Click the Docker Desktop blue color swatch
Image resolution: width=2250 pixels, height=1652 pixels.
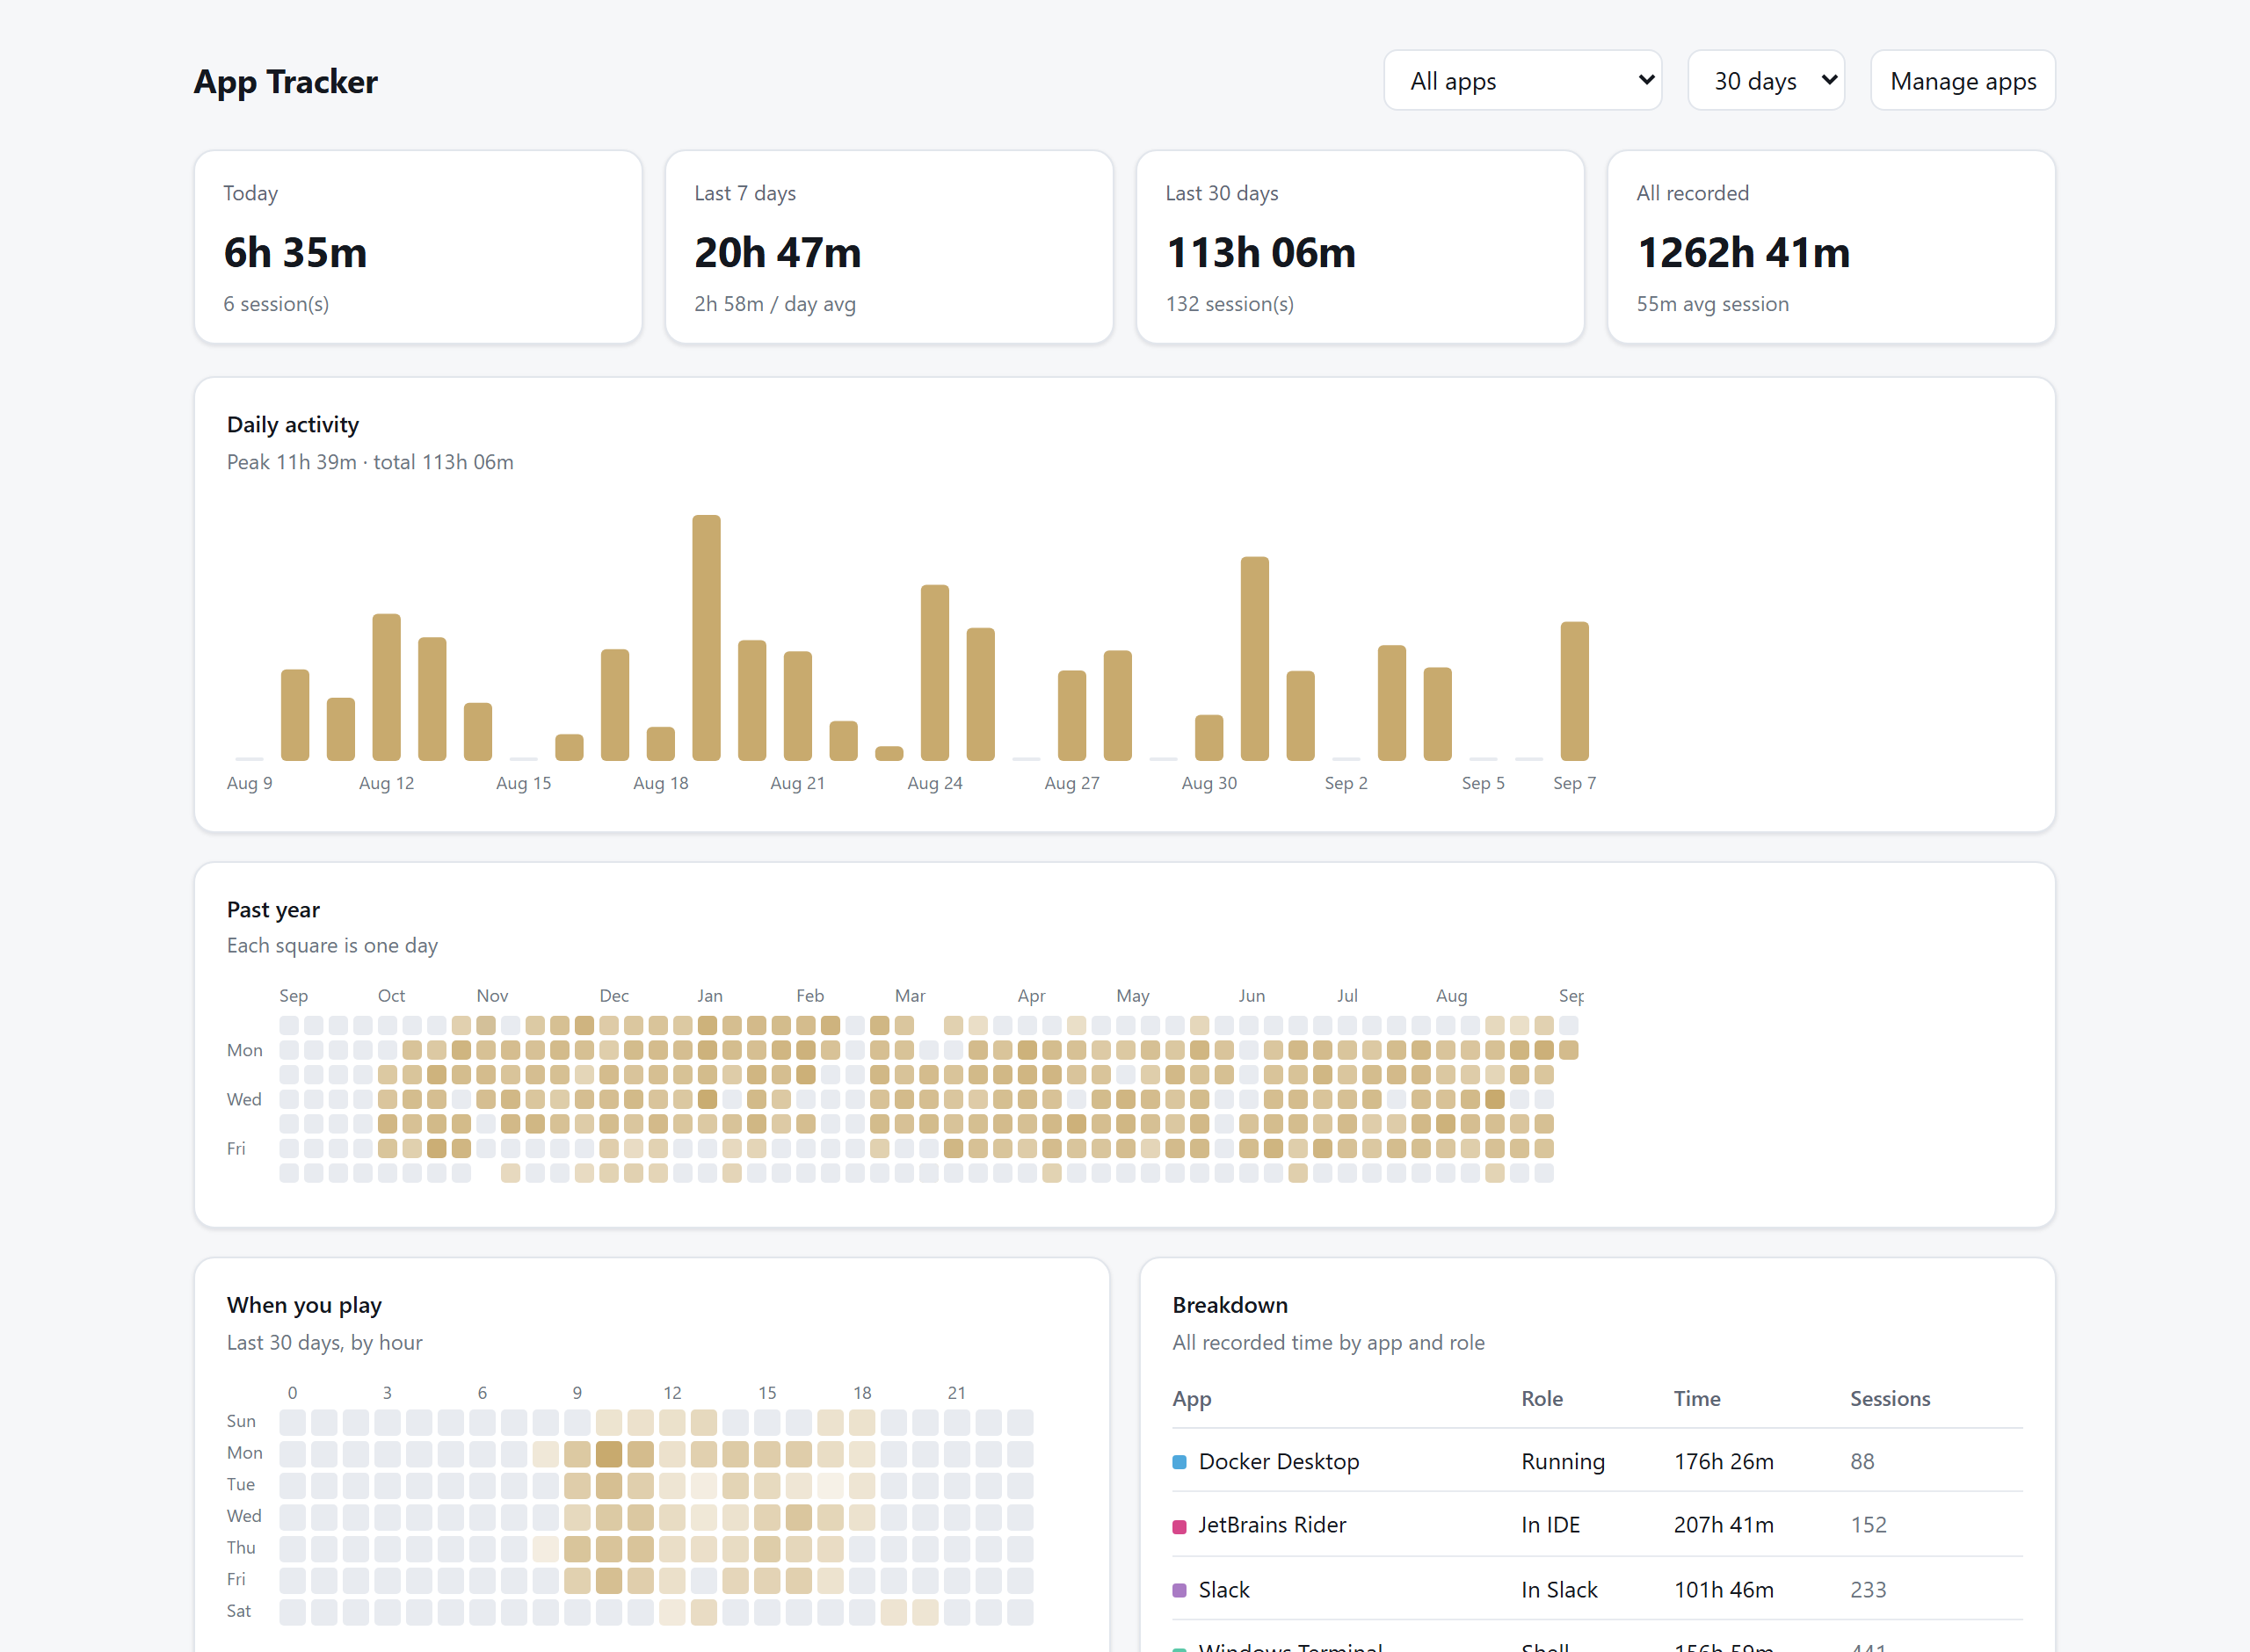[x=1179, y=1462]
